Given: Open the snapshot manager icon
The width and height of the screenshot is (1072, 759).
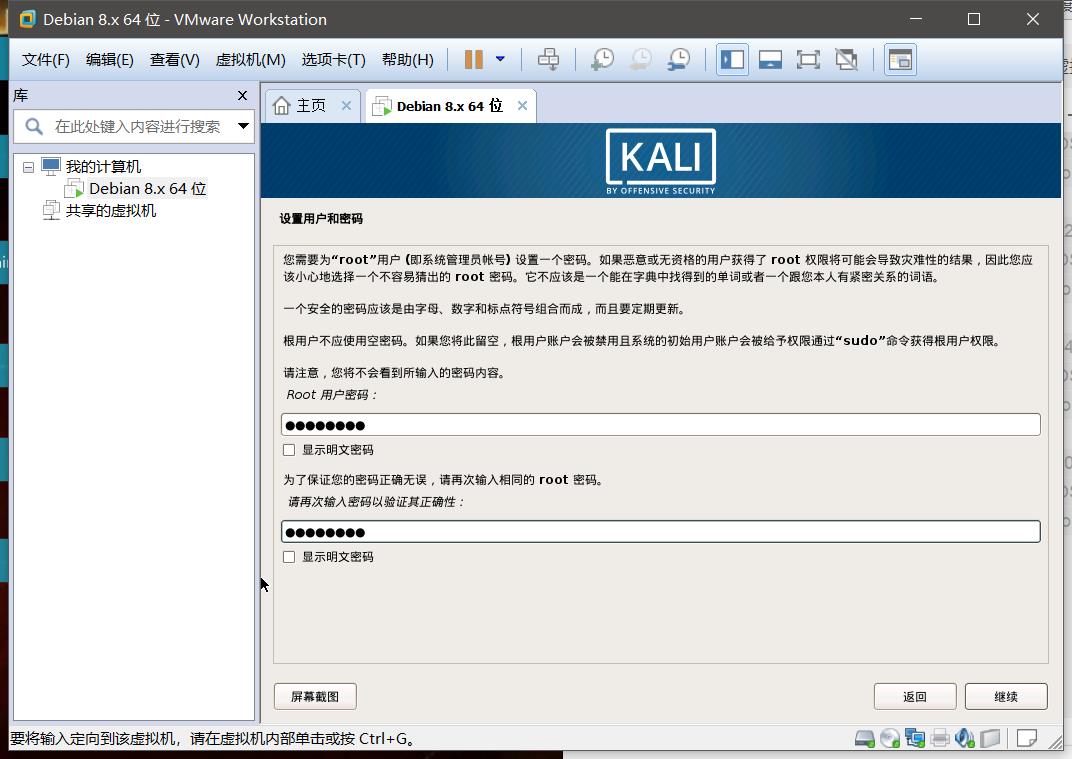Looking at the screenshot, I should coord(679,59).
